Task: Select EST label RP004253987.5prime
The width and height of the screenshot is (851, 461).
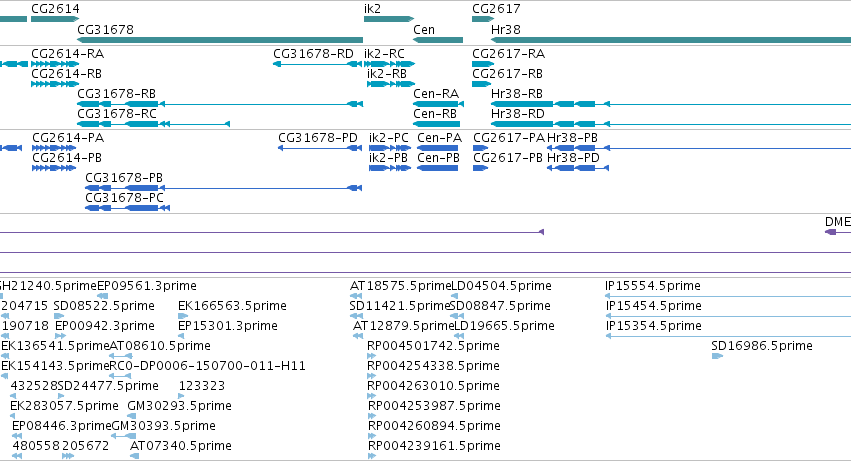Action: click(x=434, y=407)
